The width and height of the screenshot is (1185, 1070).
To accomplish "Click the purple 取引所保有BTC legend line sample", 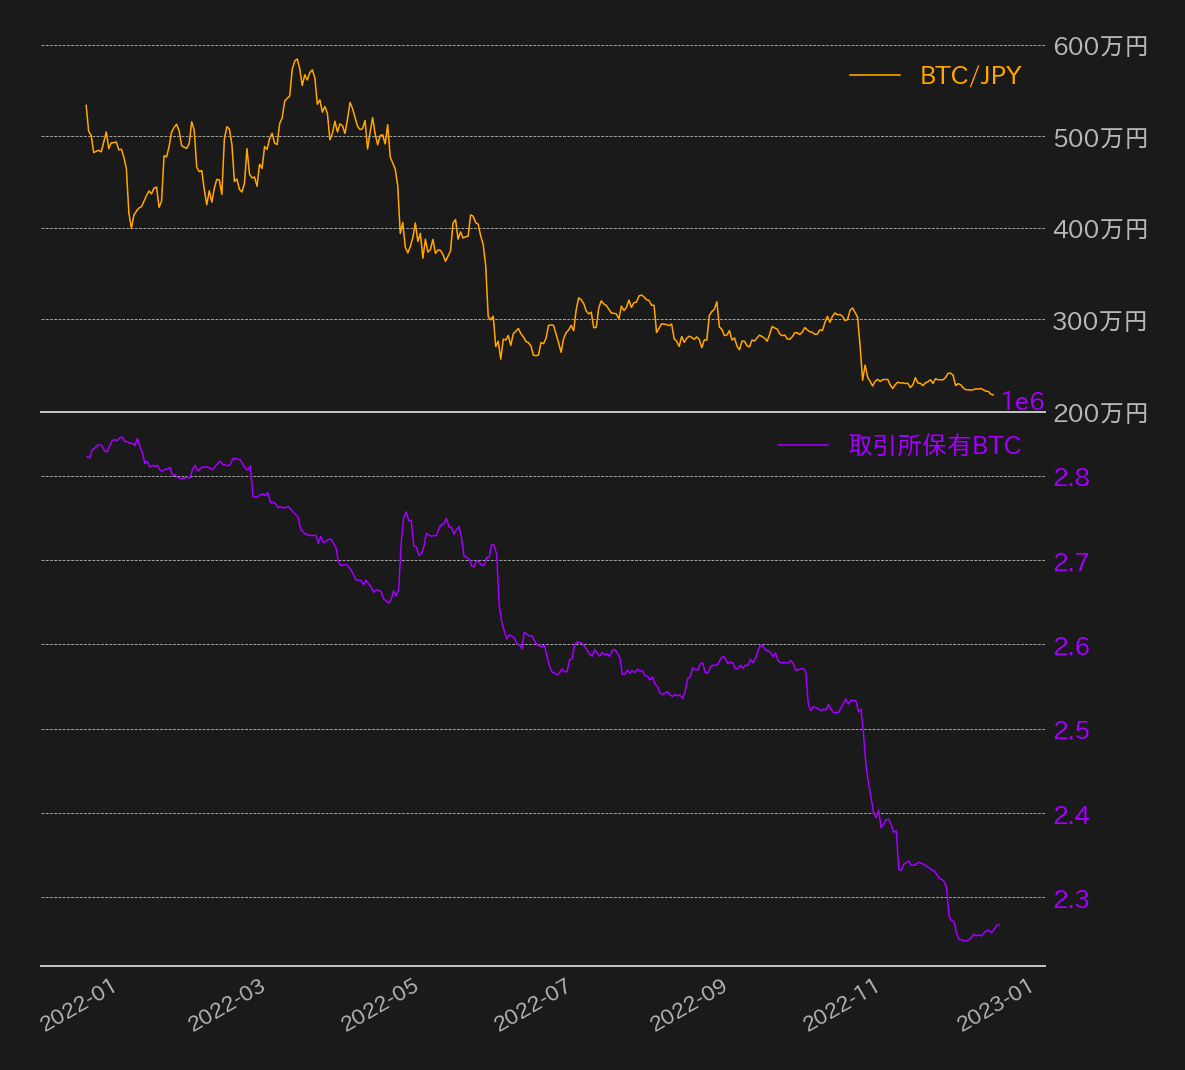I will click(803, 446).
